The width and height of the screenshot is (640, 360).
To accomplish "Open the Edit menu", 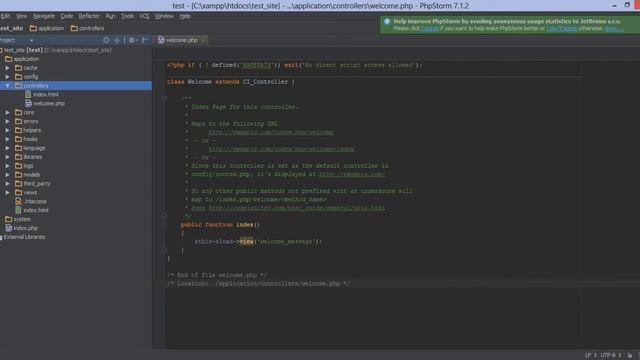I will tap(5, 16).
